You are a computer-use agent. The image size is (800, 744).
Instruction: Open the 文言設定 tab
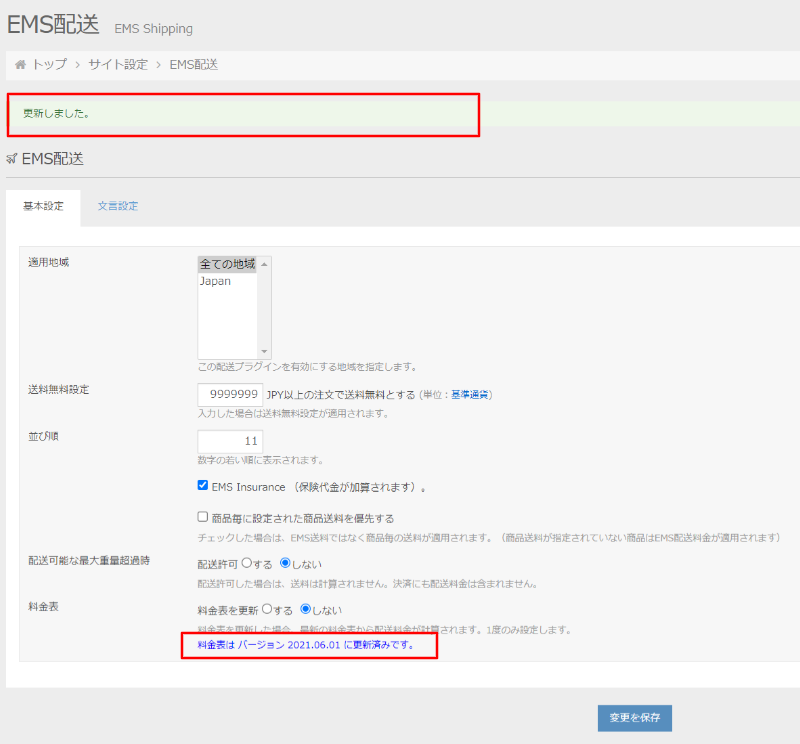(x=118, y=206)
